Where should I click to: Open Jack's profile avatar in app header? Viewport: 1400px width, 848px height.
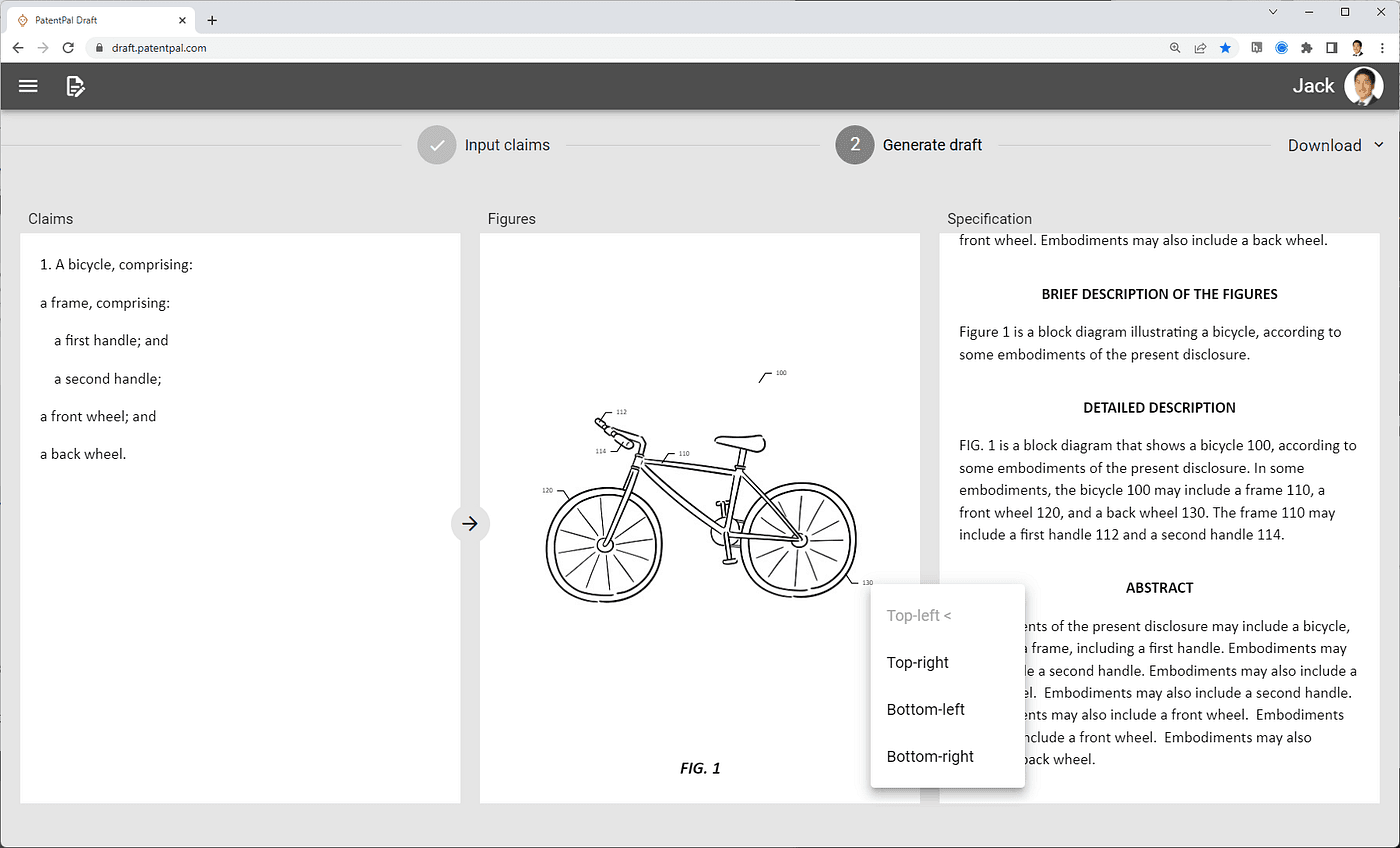point(1363,86)
